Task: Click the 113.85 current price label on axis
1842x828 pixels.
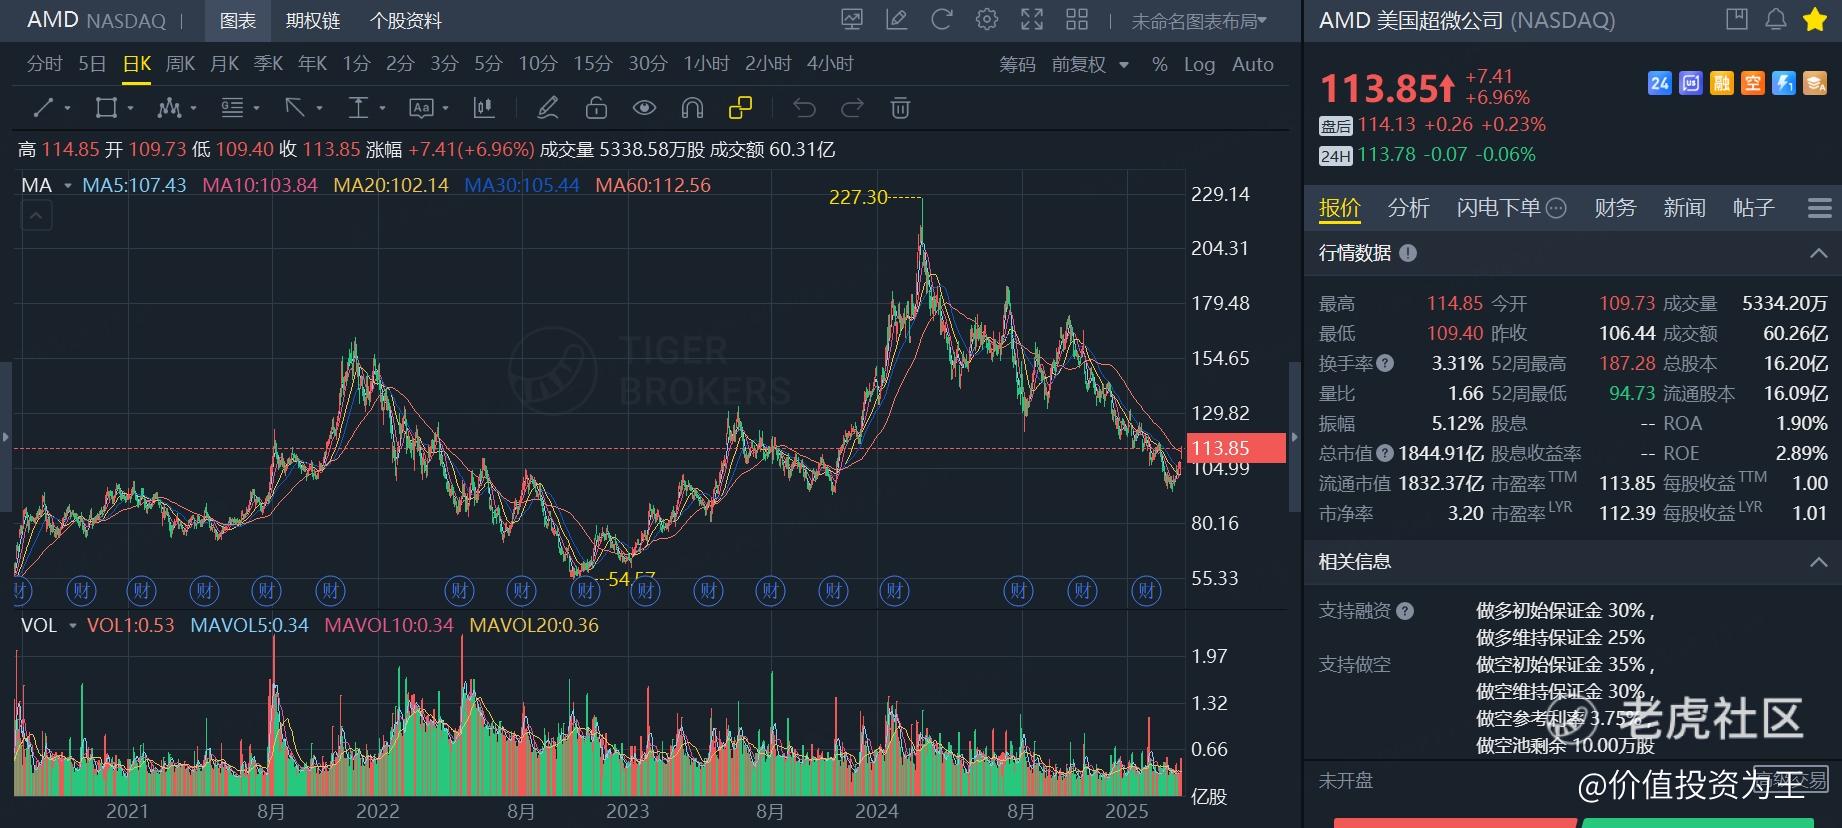Action: click(1234, 448)
